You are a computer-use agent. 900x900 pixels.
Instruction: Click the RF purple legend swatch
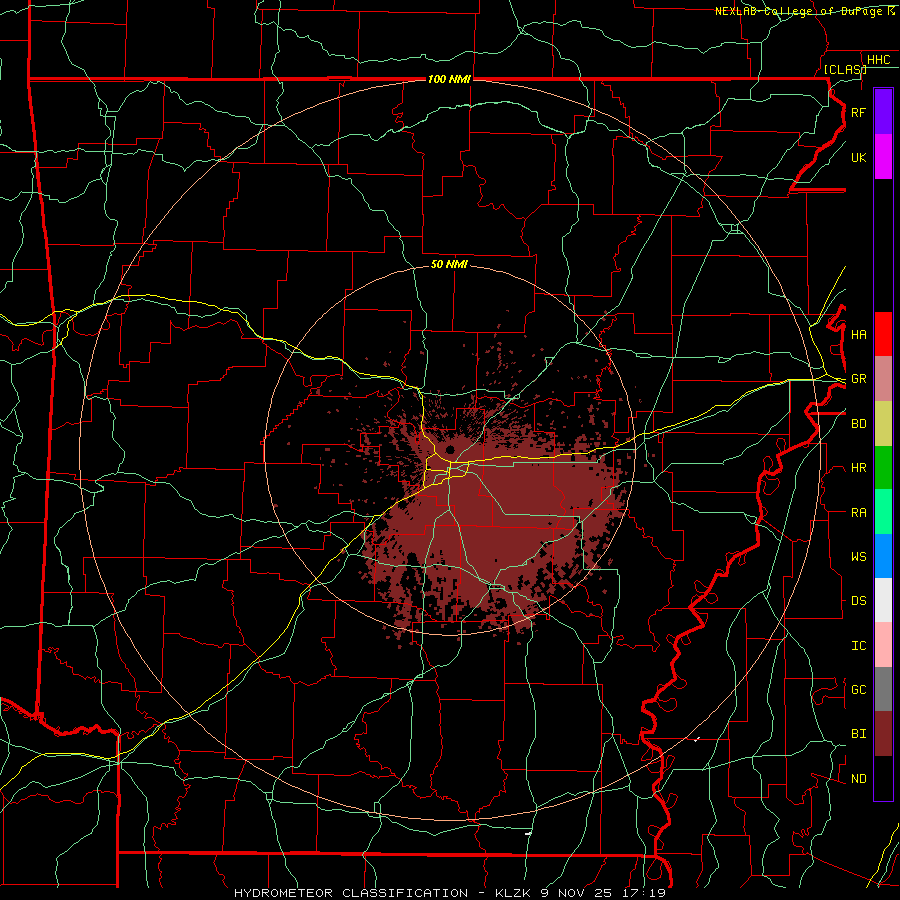point(883,112)
